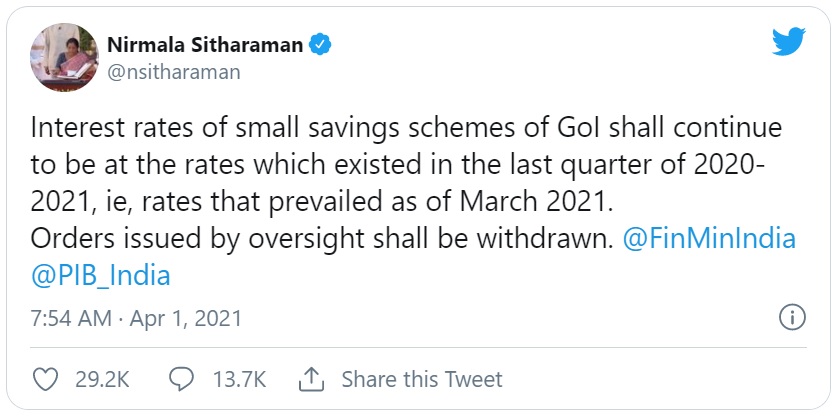Image resolution: width=838 pixels, height=416 pixels.
Task: Open the tweet info circle icon
Action: point(791,319)
